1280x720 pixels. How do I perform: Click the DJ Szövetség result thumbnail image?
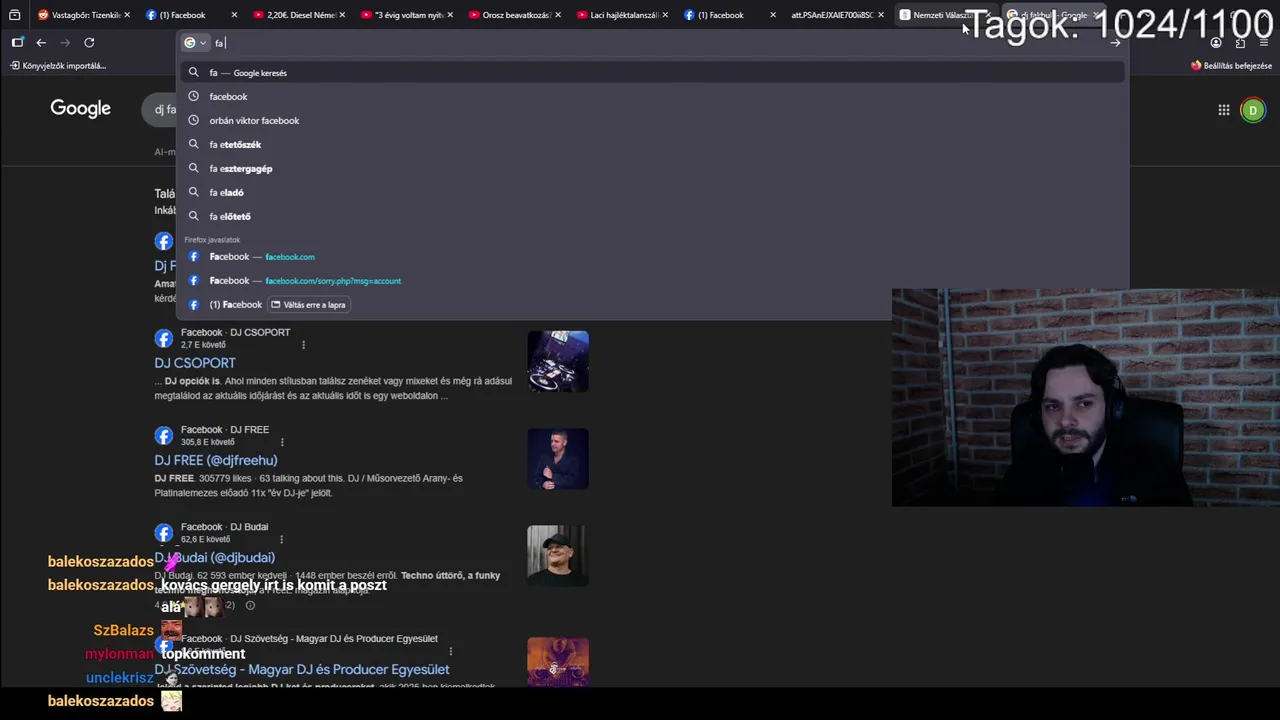[558, 662]
